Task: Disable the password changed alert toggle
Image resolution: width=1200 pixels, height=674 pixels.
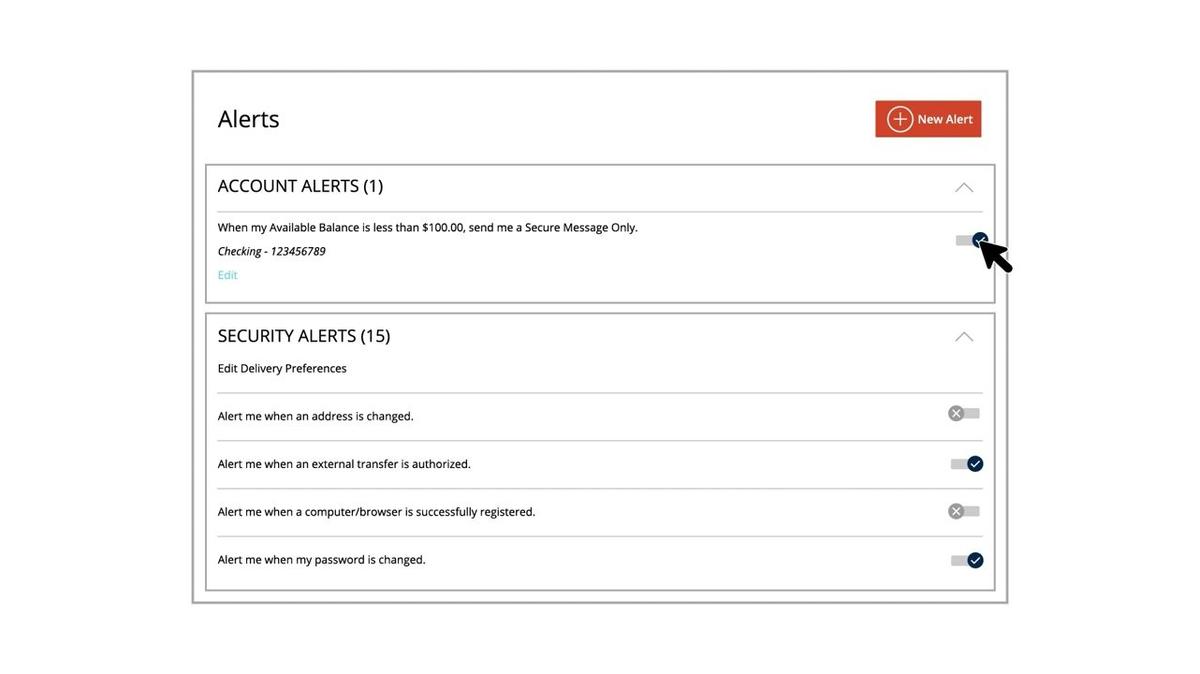Action: (x=967, y=560)
